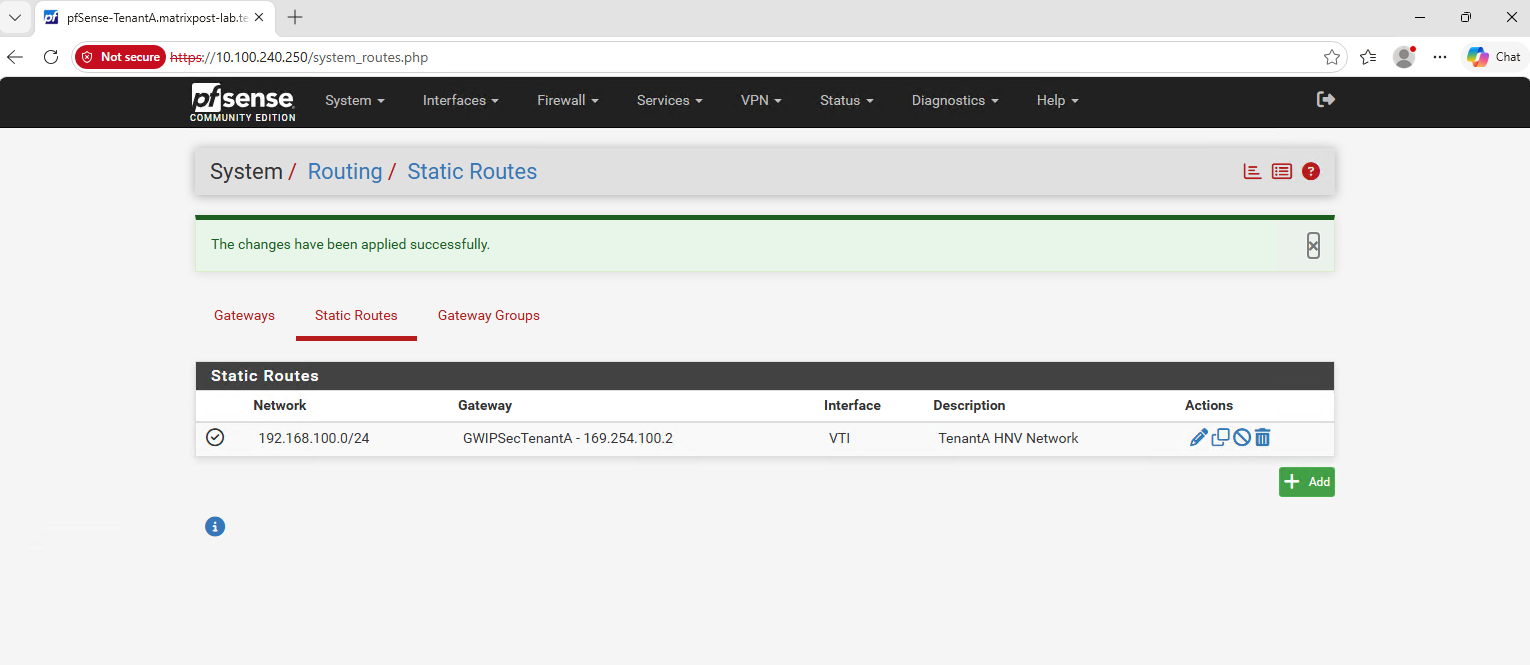This screenshot has width=1530, height=665.
Task: Edit the 192.168.100.0/24 route with pencil icon
Action: [1199, 437]
